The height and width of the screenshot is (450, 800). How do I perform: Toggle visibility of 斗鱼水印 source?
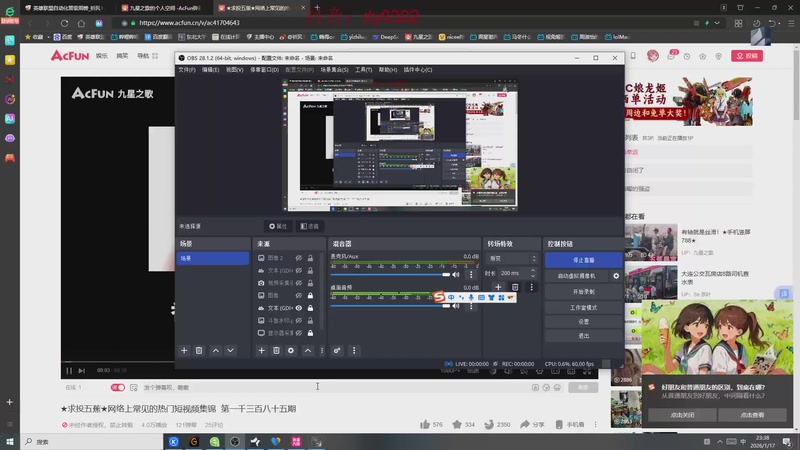click(x=299, y=320)
